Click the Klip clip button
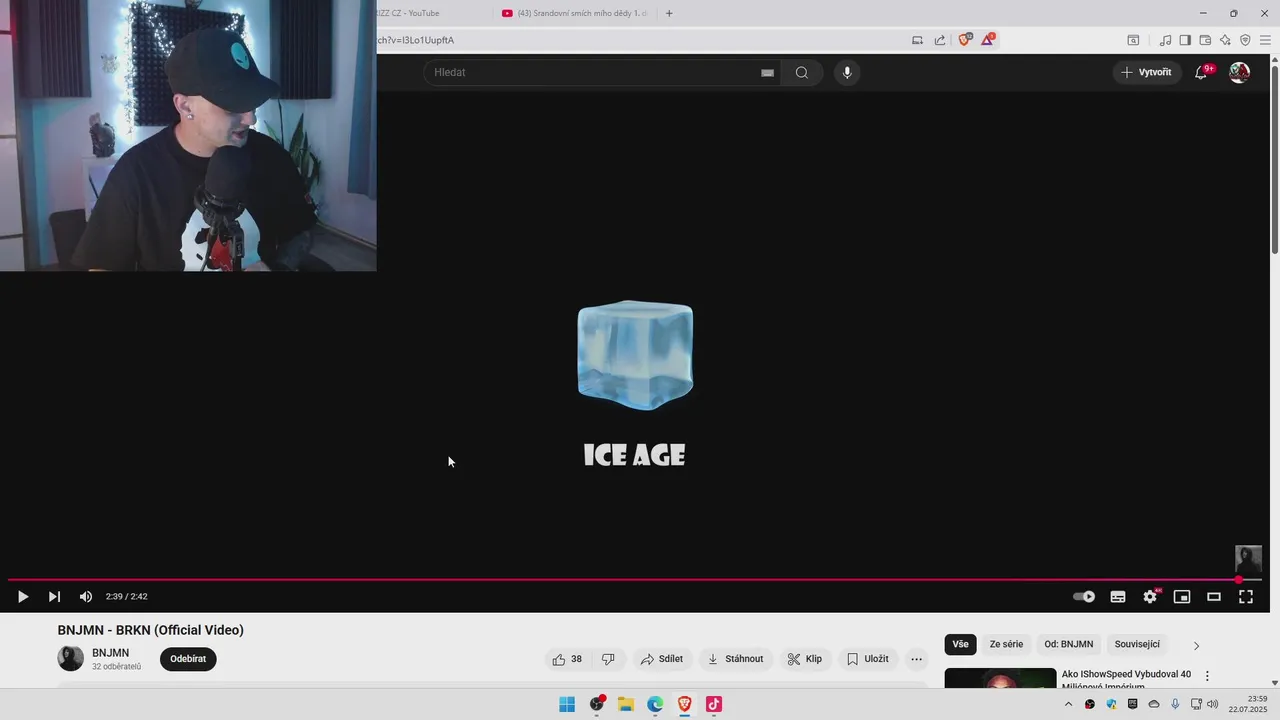Viewport: 1280px width, 720px height. pyautogui.click(x=804, y=659)
